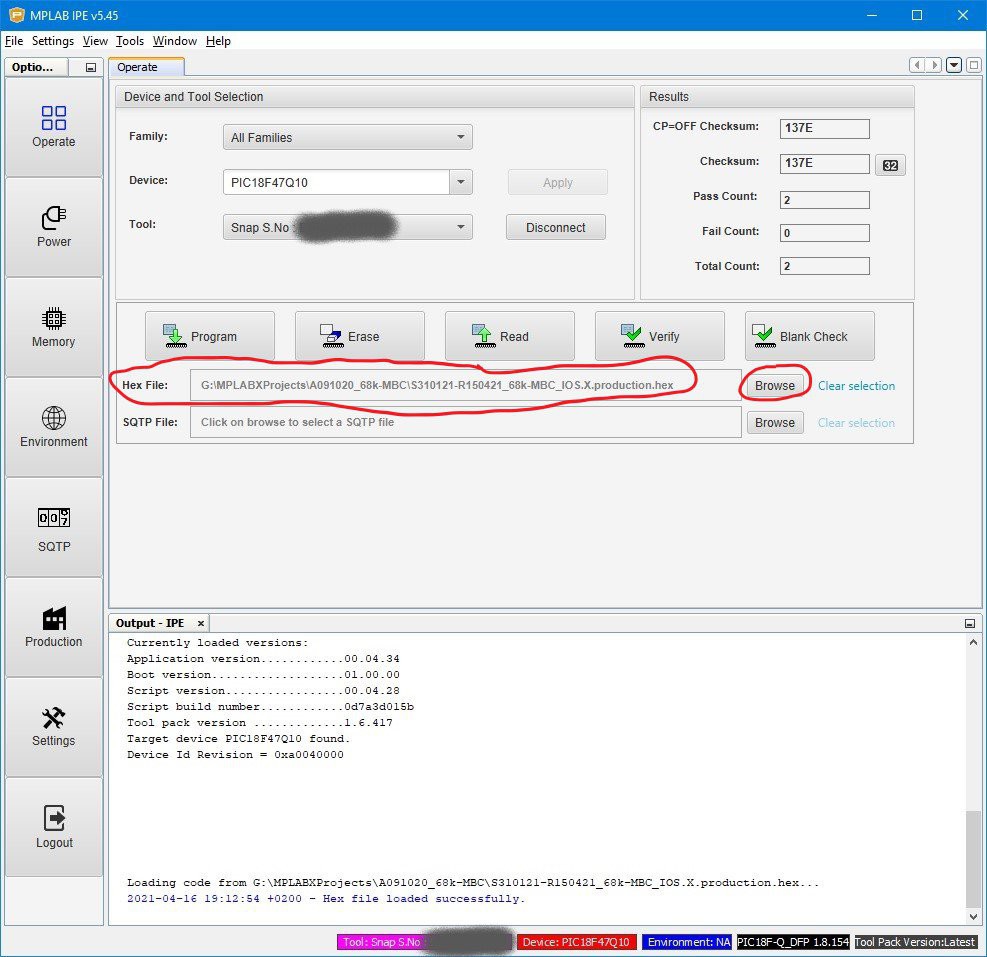The image size is (987, 957).
Task: Click the Tool Pack Version:Latest status
Action: [x=915, y=942]
